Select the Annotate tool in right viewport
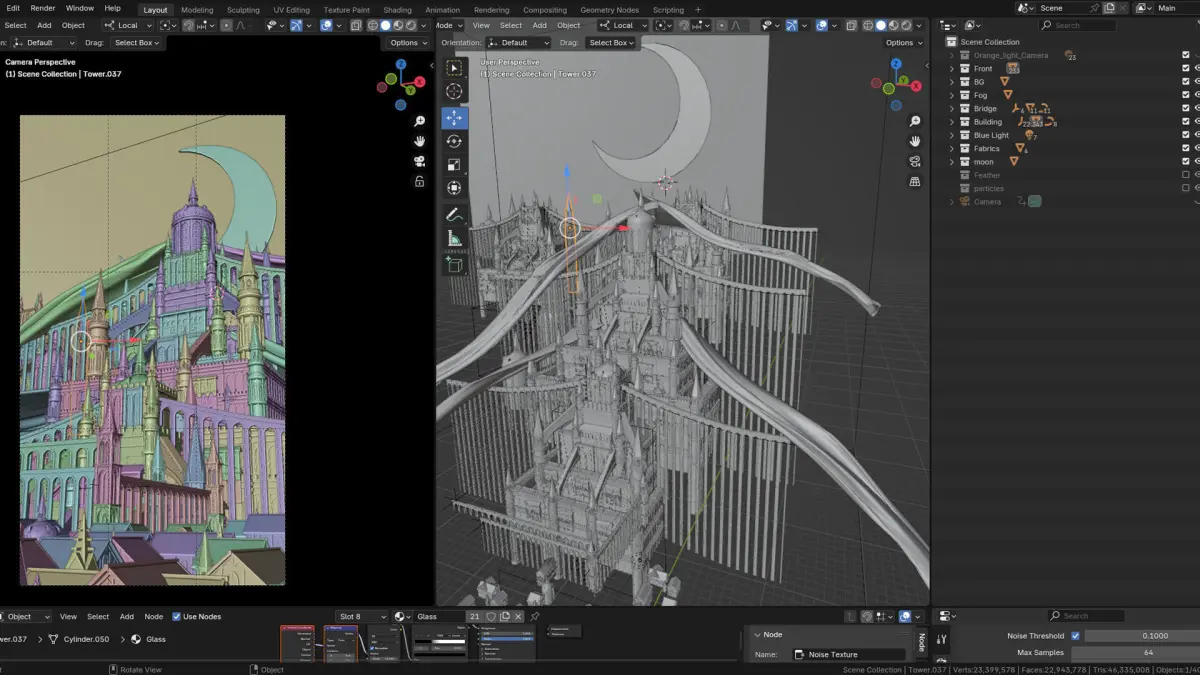This screenshot has width=1200, height=675. [454, 214]
